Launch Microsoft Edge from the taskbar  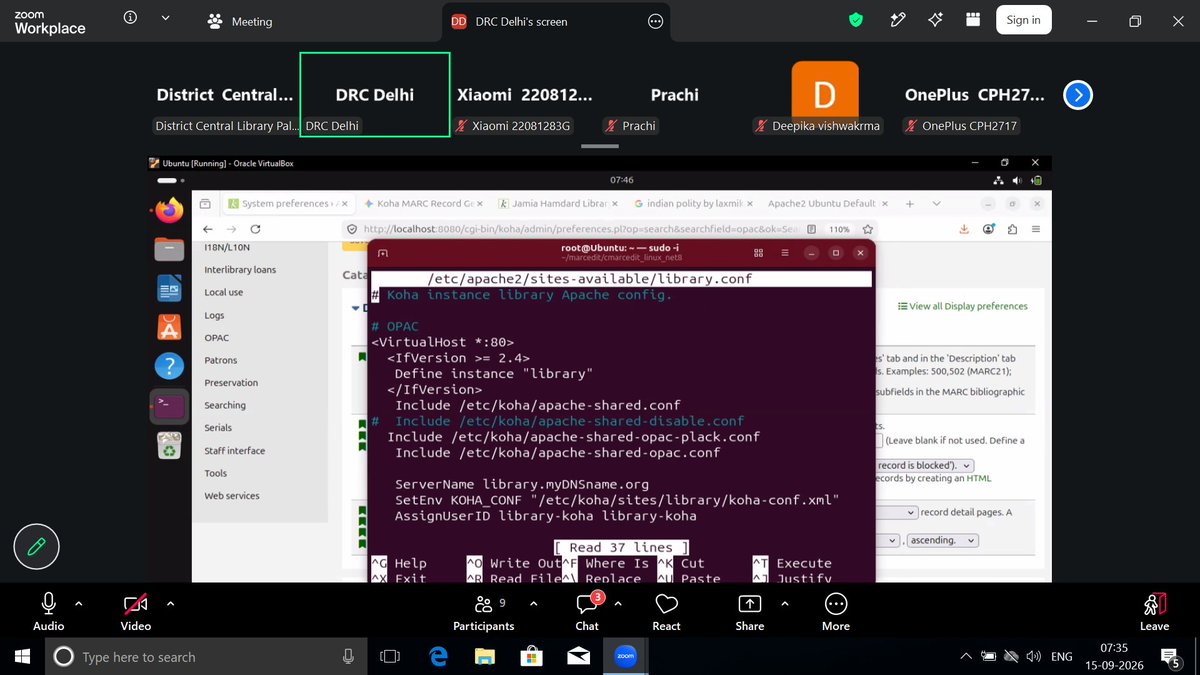[438, 657]
